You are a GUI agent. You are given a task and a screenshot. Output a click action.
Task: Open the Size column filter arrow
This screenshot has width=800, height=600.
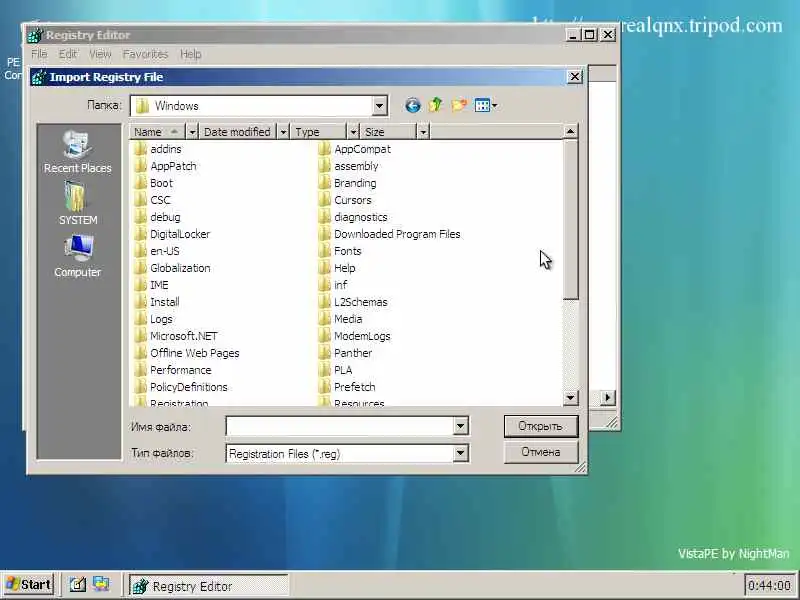click(x=423, y=132)
